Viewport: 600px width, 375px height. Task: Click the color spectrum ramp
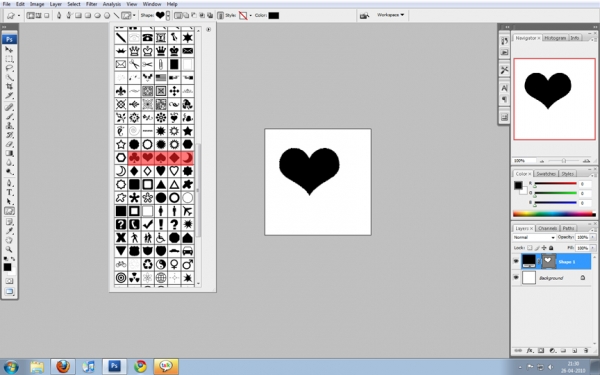(x=554, y=214)
